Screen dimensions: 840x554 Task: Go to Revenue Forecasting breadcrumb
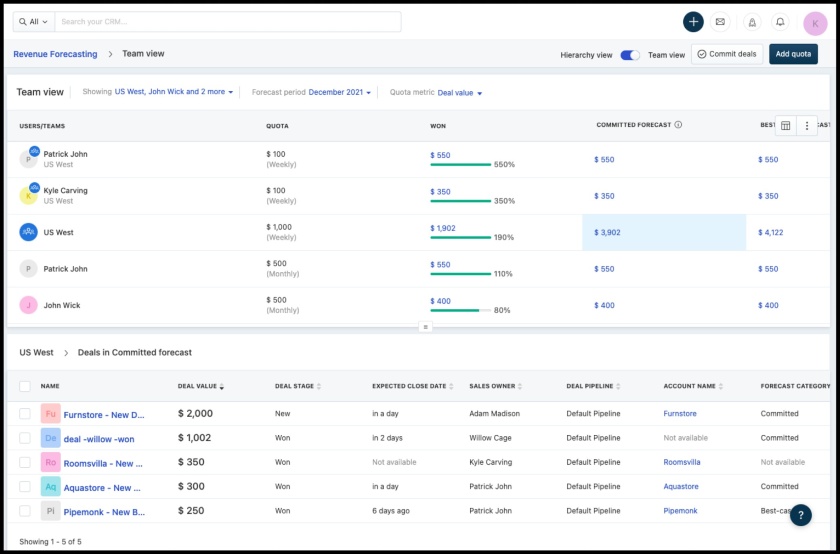55,54
